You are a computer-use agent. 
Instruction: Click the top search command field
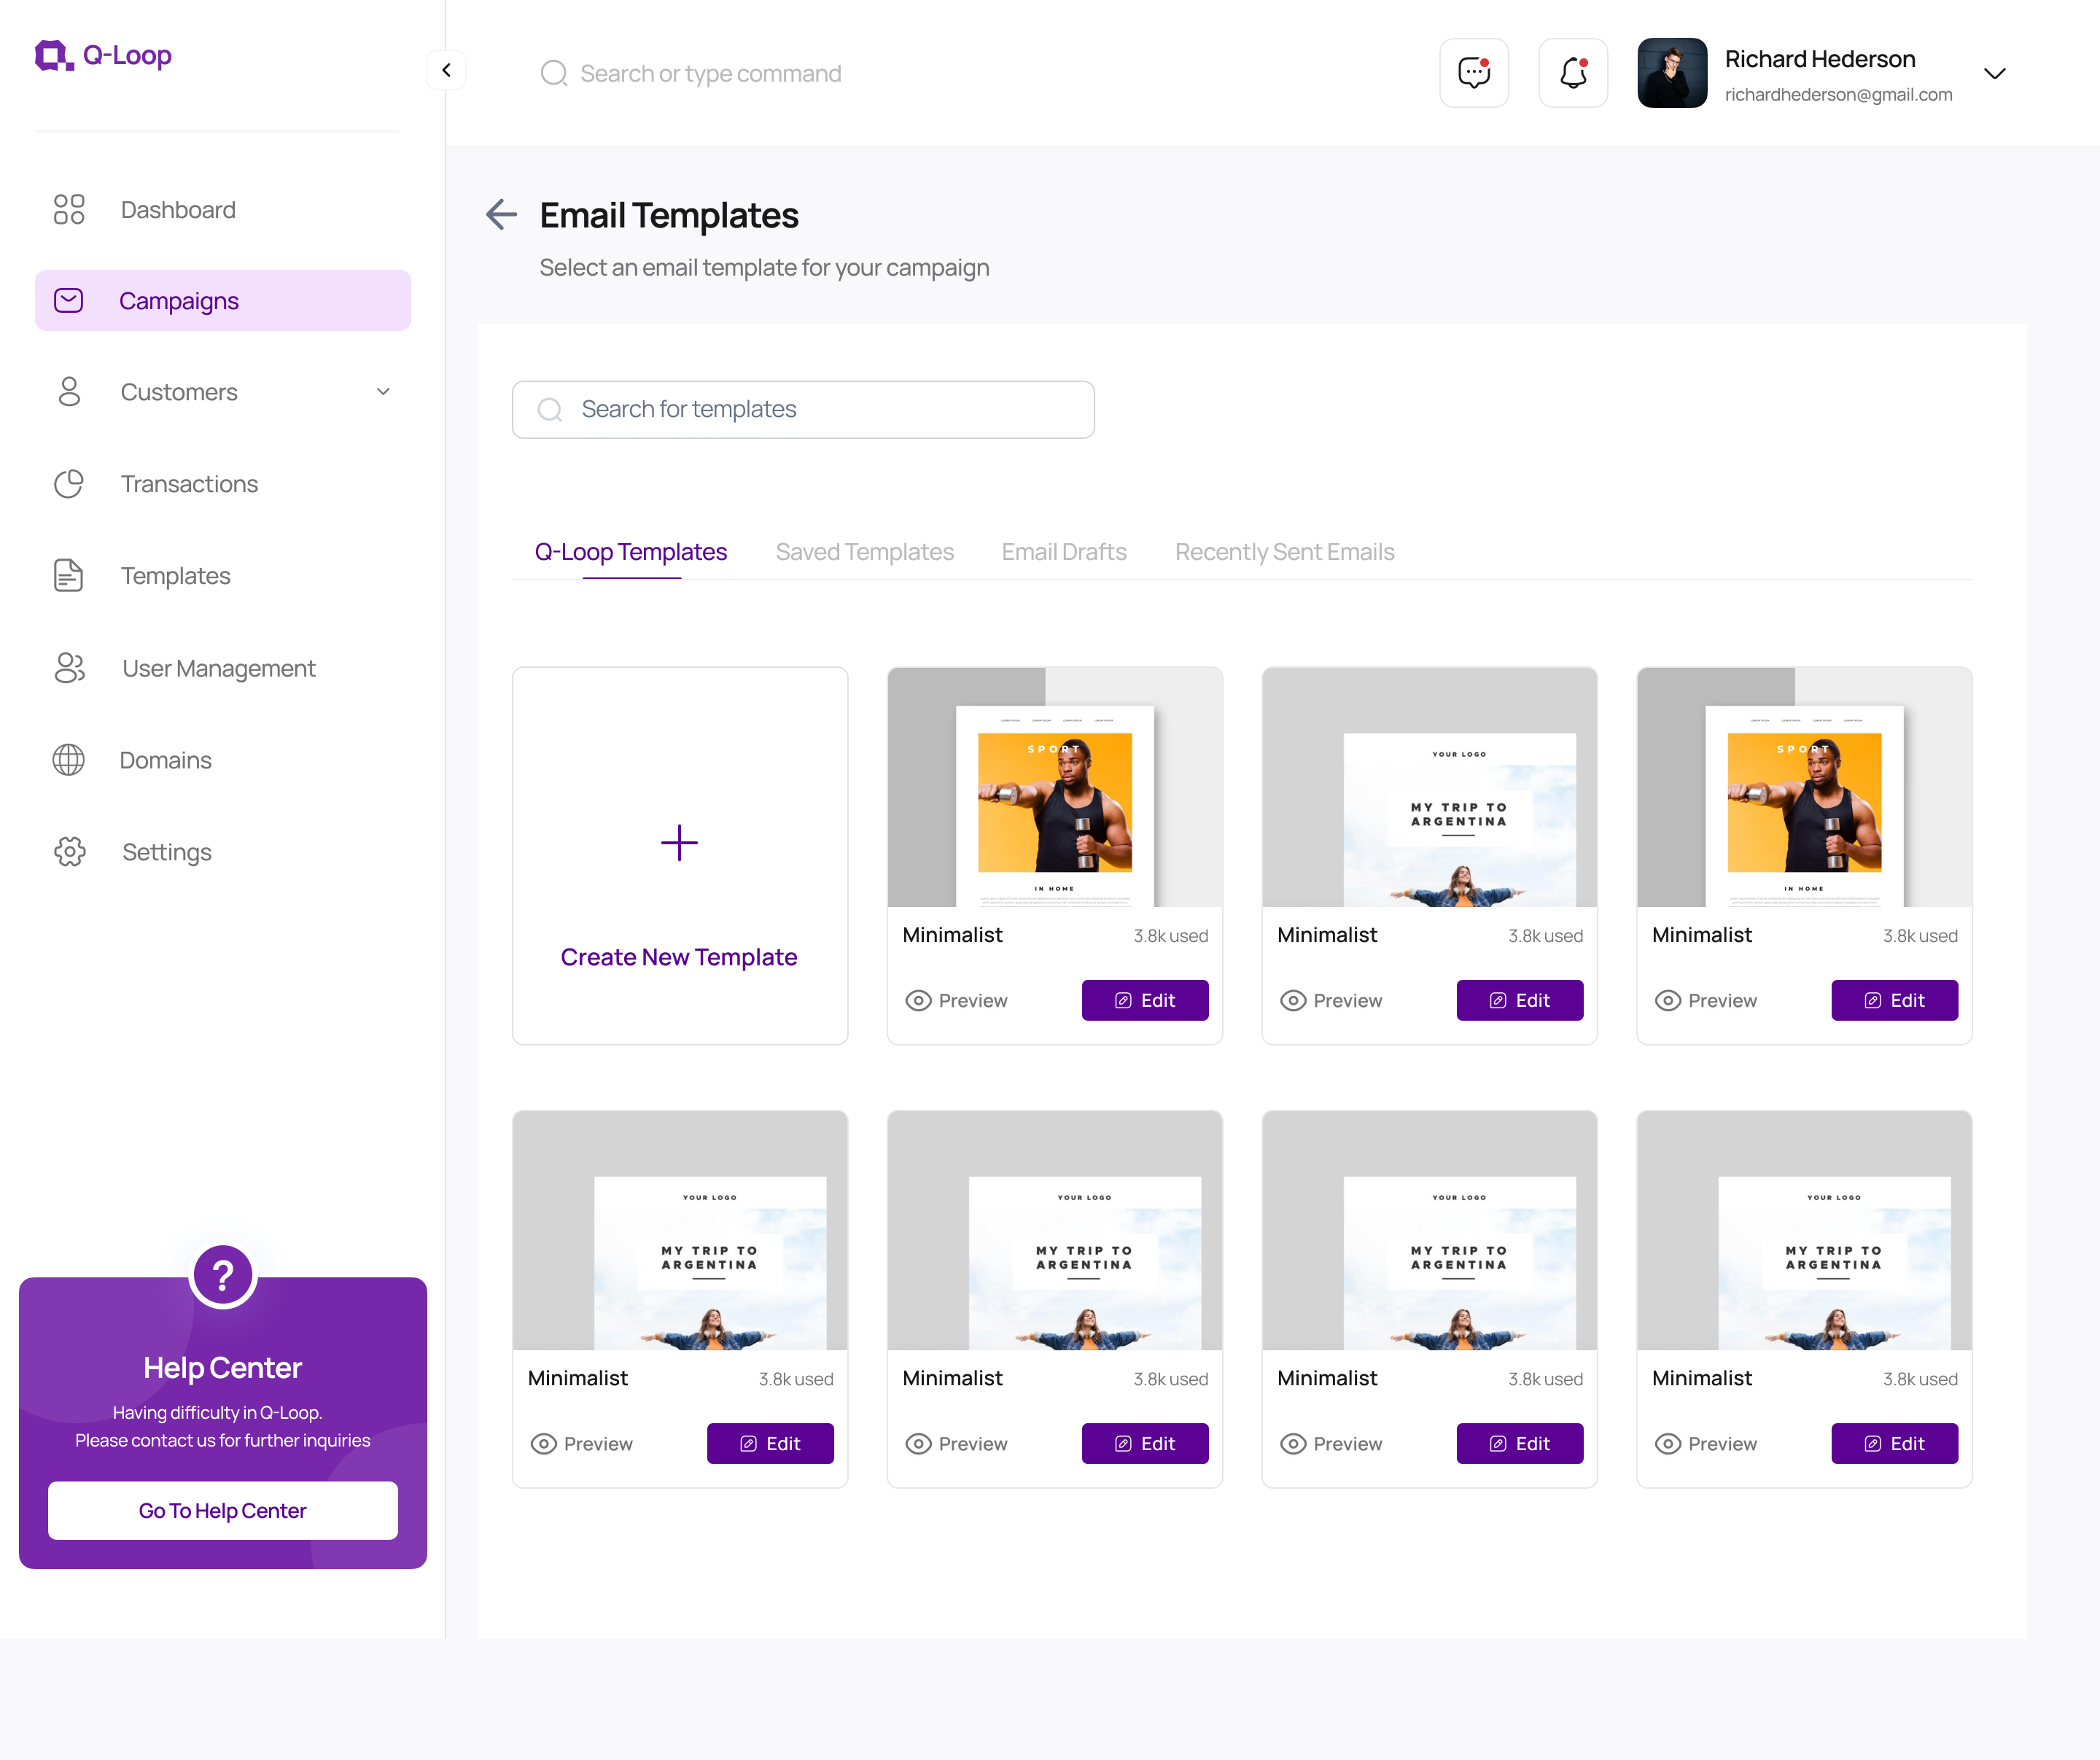point(710,73)
